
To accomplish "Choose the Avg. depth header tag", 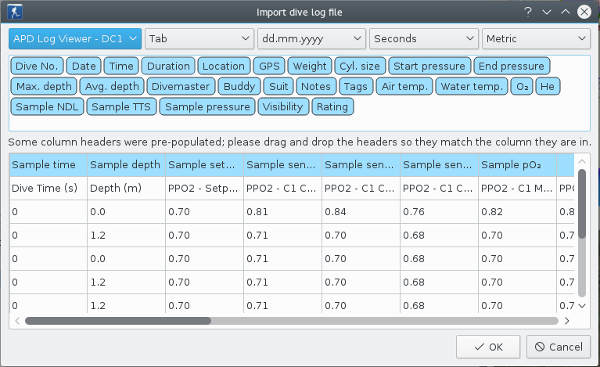I will (x=112, y=86).
